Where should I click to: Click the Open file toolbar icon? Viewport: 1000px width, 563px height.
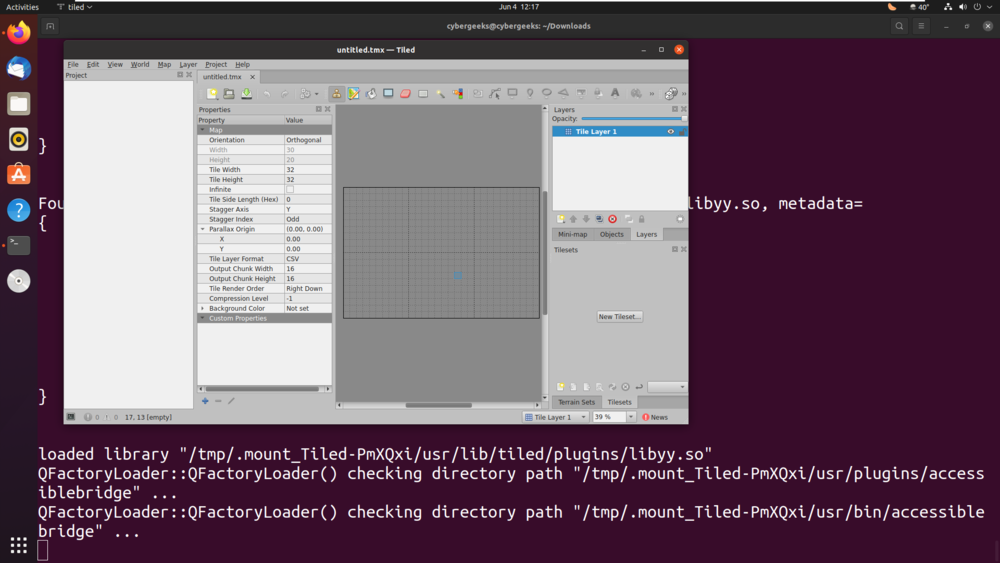[x=229, y=94]
